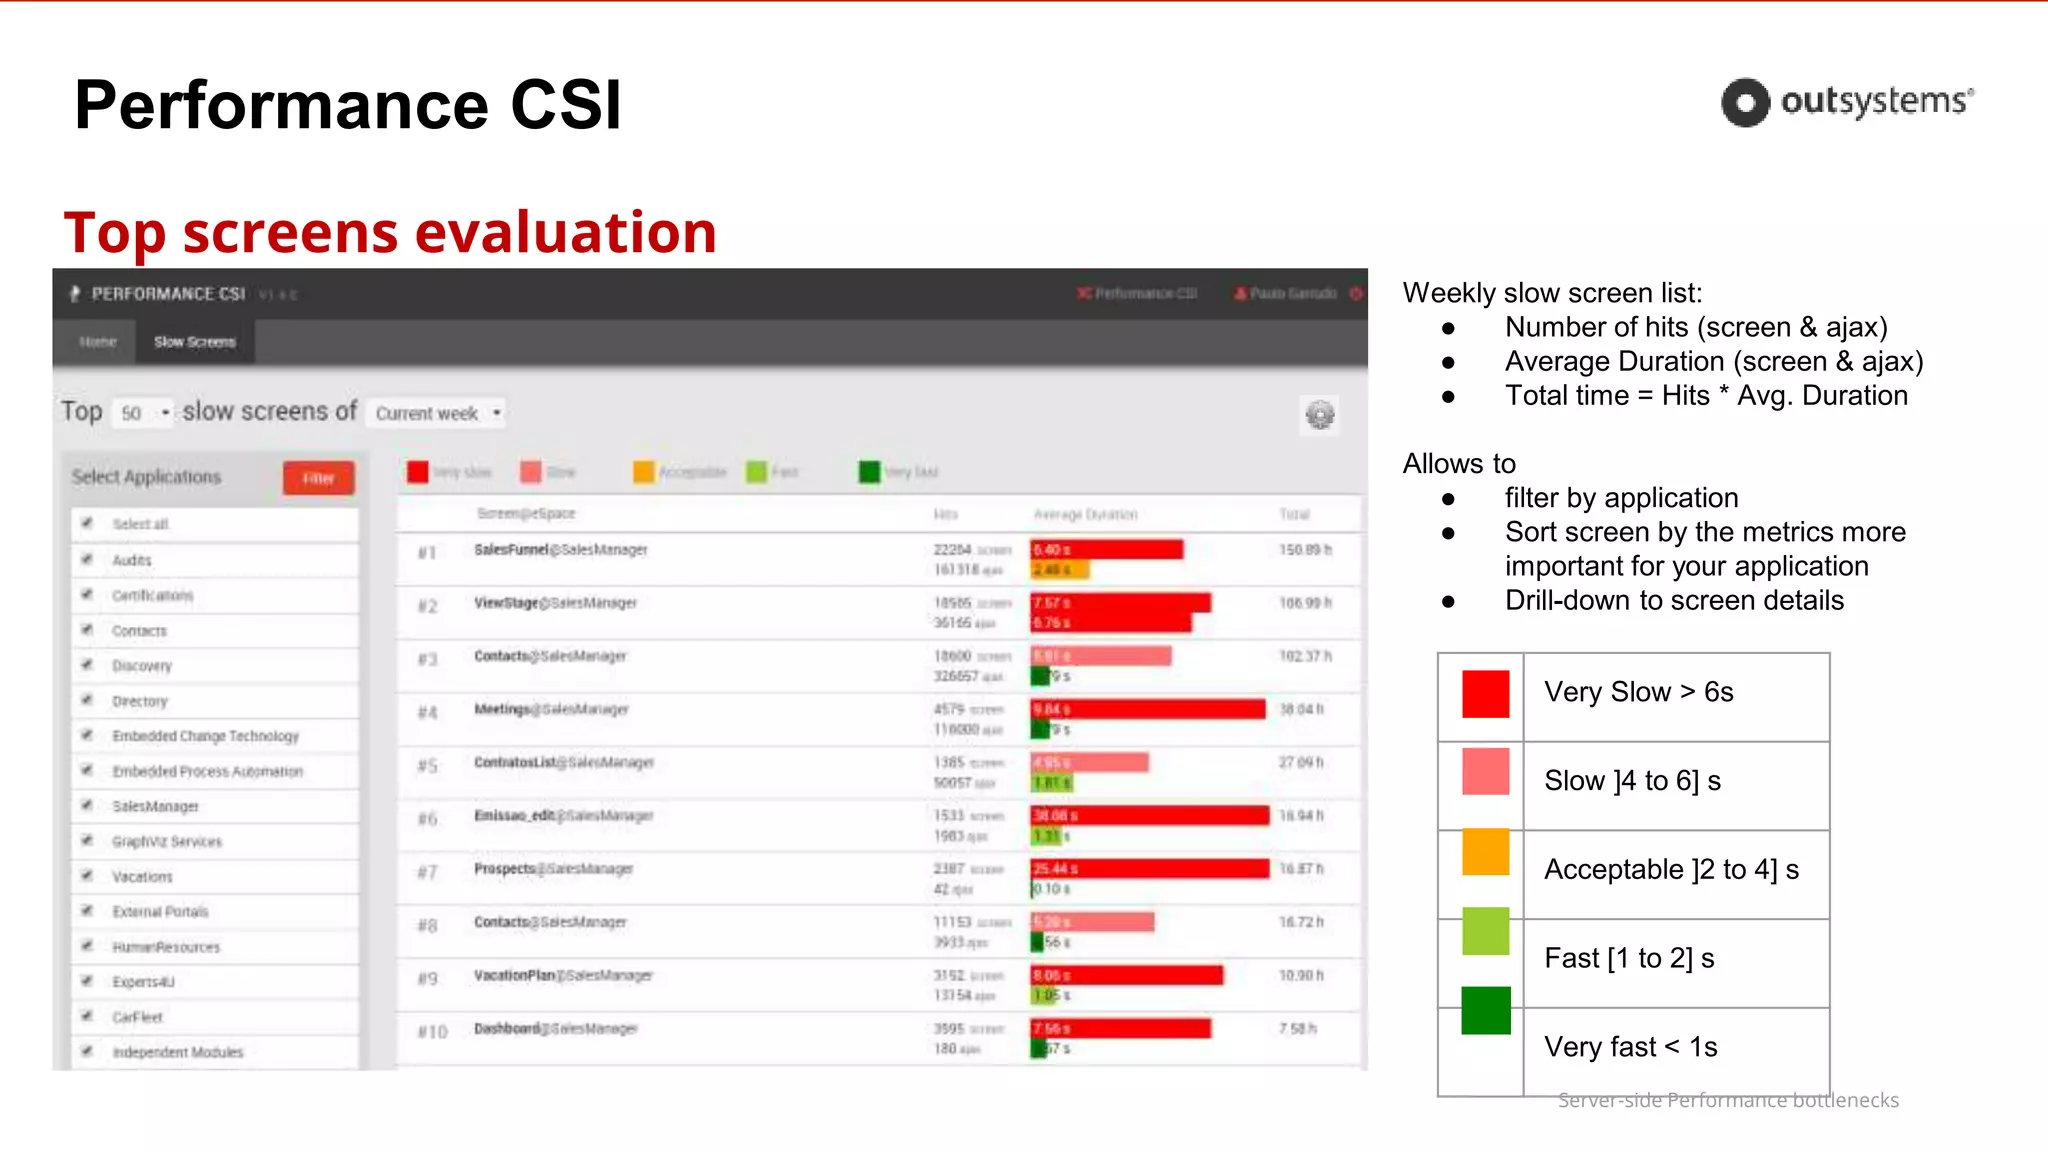The image size is (2048, 1152).
Task: Open the Slow Screens tab
Action: pos(195,342)
